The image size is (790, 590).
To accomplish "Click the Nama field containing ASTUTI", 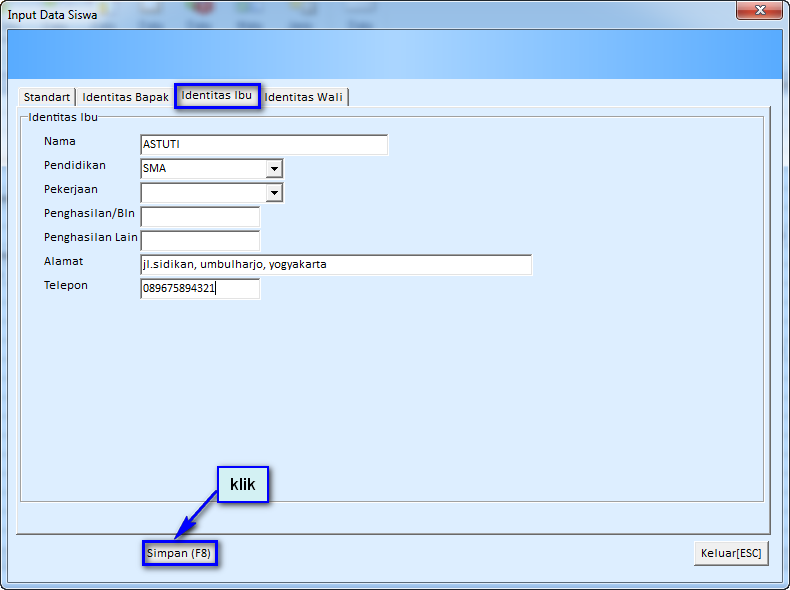I will 263,145.
